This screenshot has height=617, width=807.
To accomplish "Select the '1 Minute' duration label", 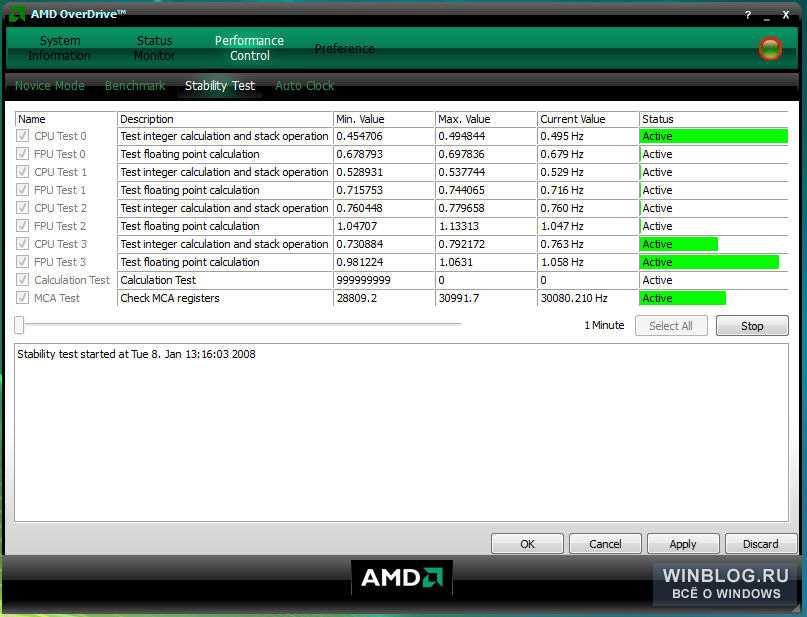I will click(604, 325).
